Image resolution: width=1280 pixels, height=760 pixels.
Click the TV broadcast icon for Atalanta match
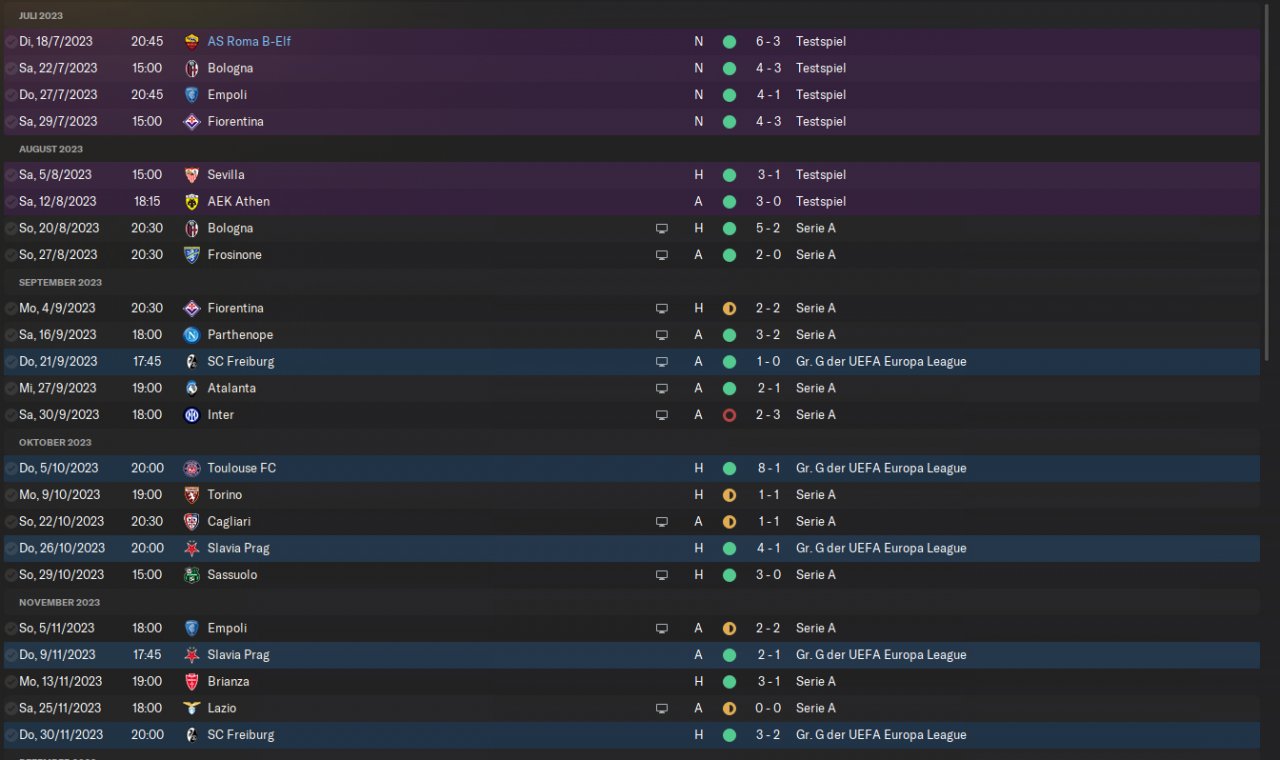661,388
